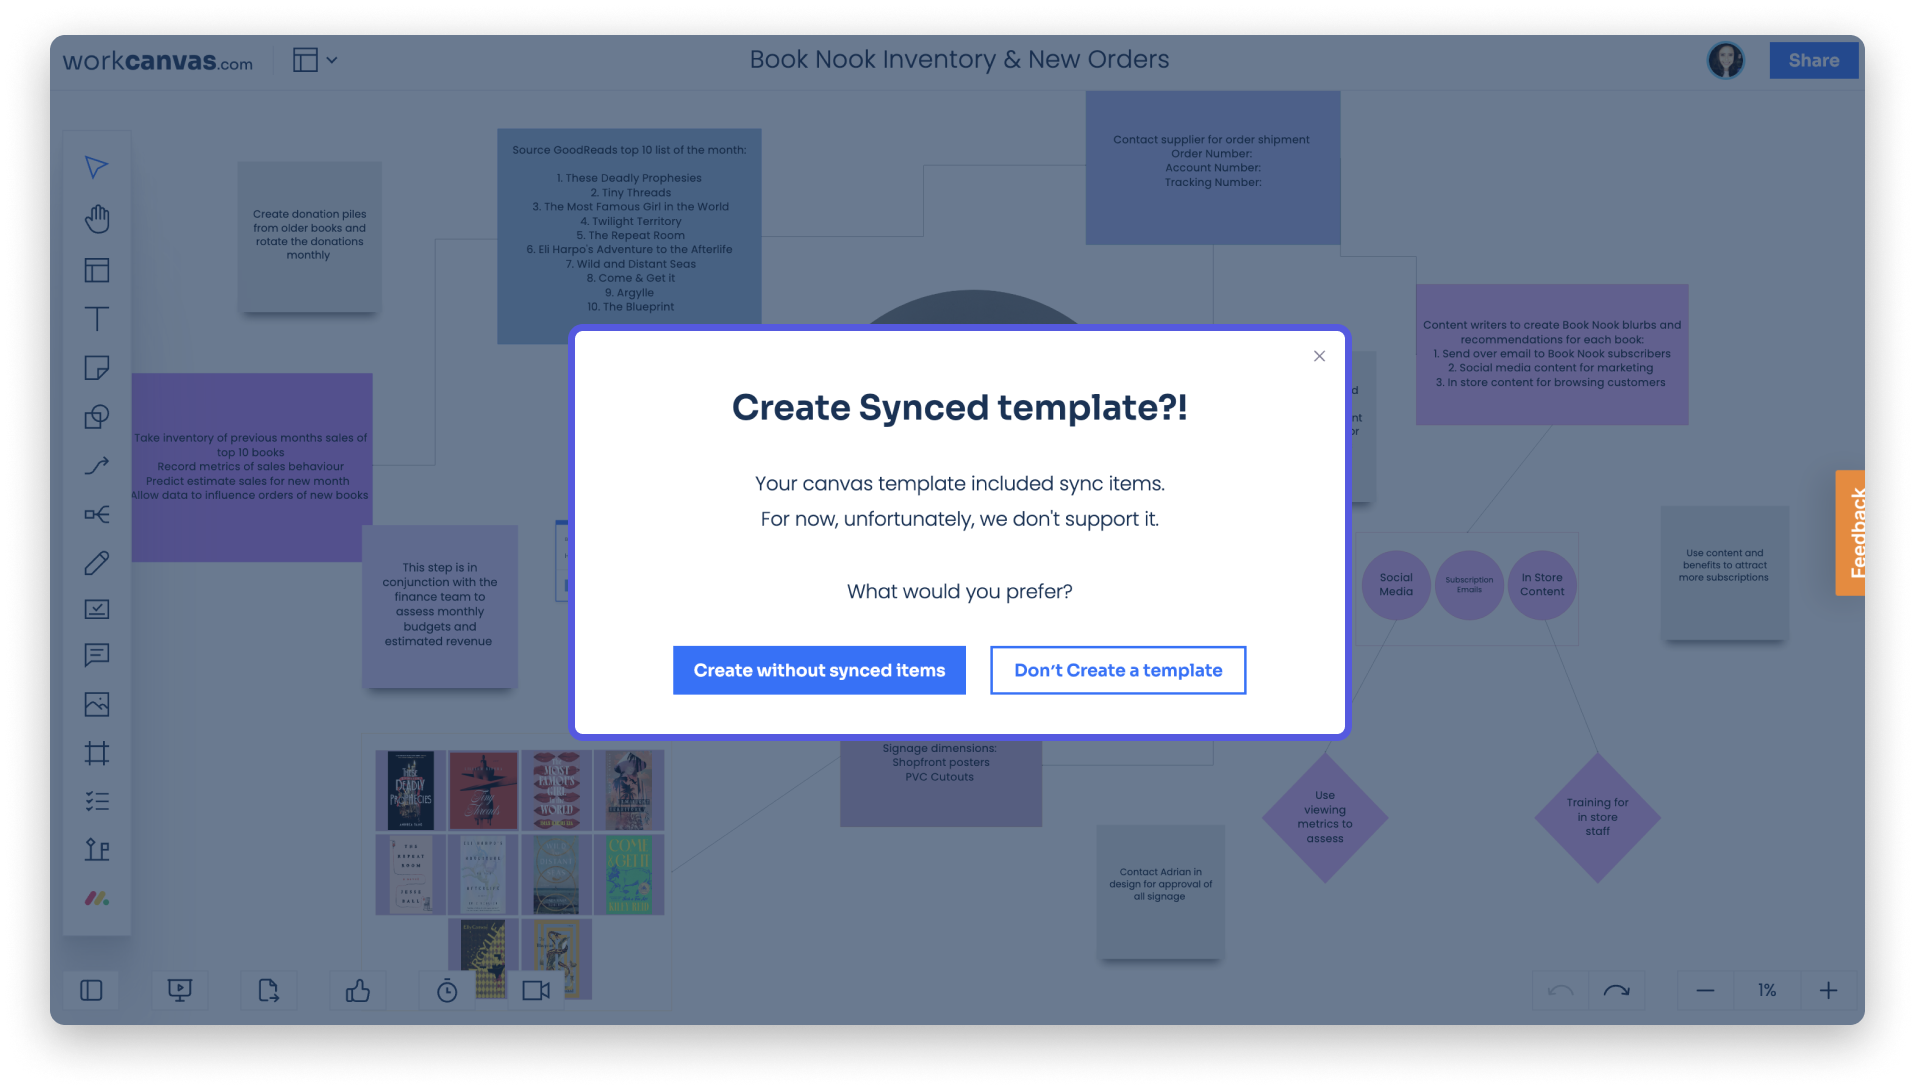
Task: Select the Training for in store staff diamond
Action: 1597,817
